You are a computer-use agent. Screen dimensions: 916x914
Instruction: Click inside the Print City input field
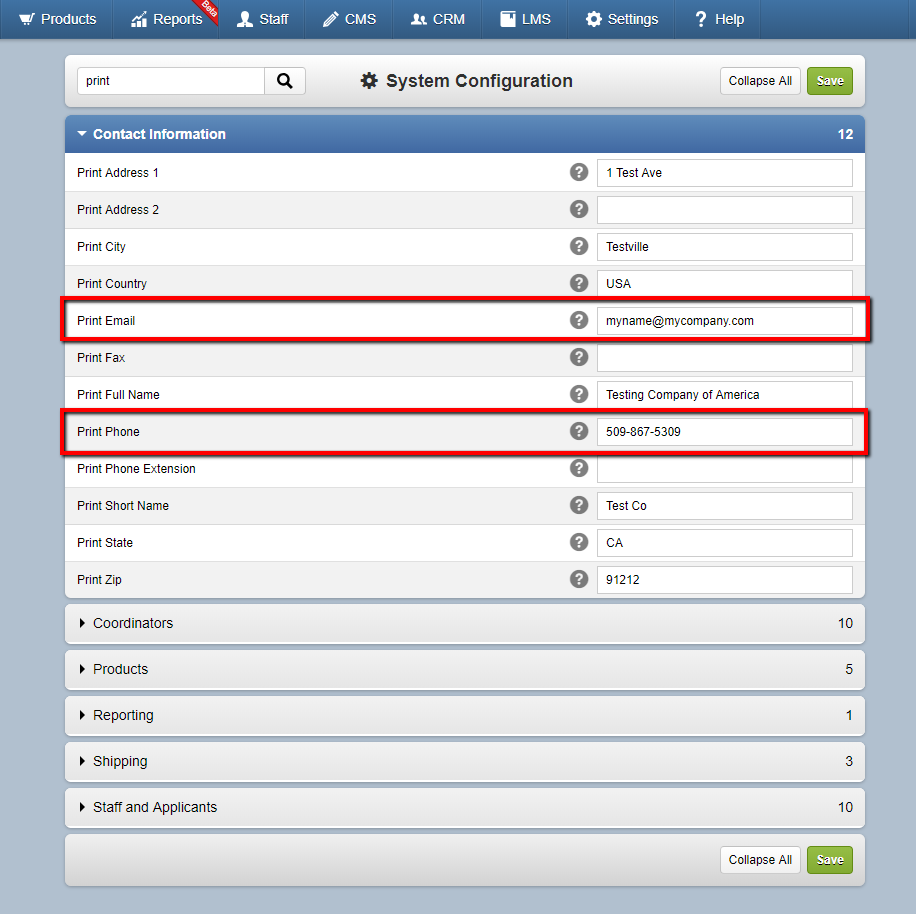724,246
